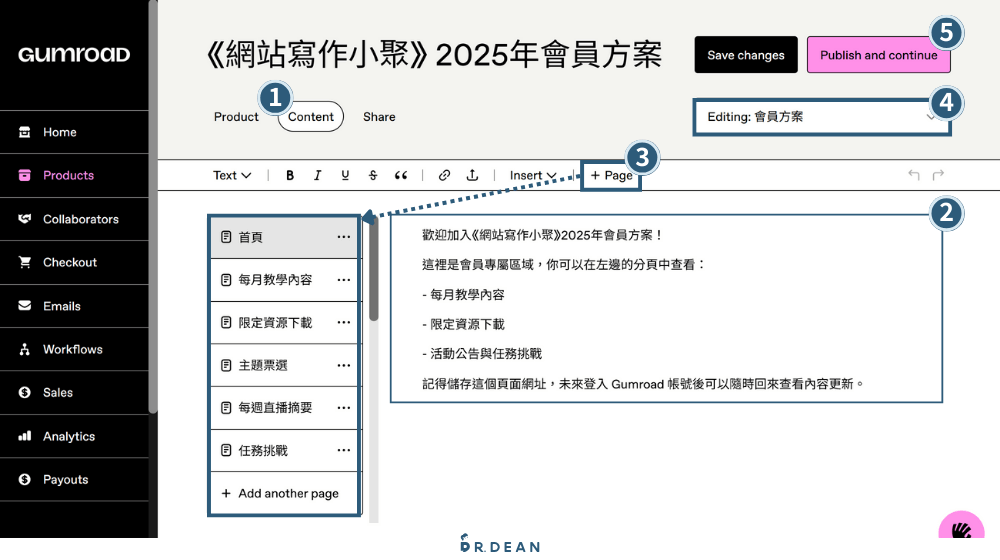Toggle underline formatting
The height and width of the screenshot is (560, 1000).
coord(345,175)
